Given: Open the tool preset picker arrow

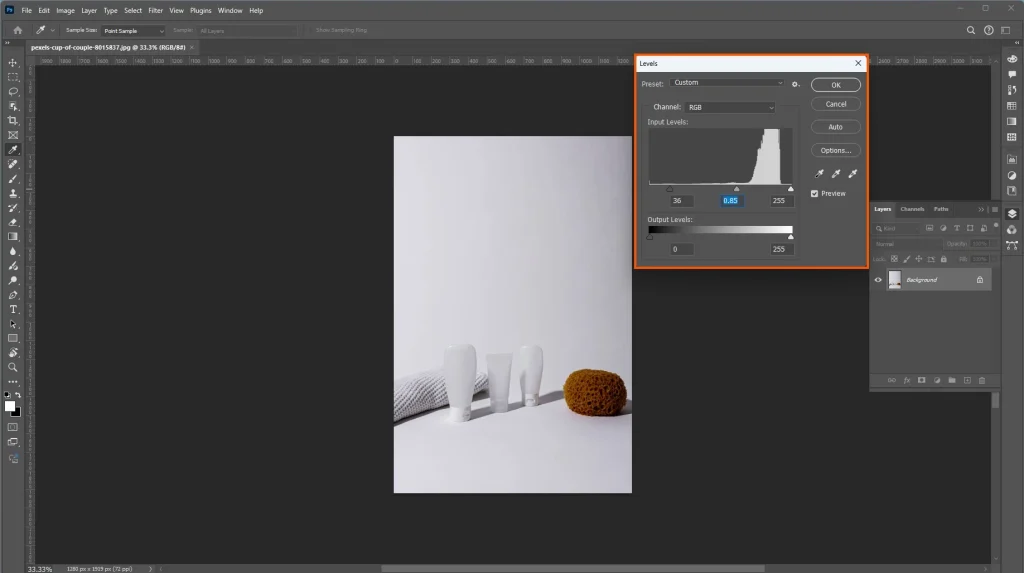Looking at the screenshot, I should point(52,30).
